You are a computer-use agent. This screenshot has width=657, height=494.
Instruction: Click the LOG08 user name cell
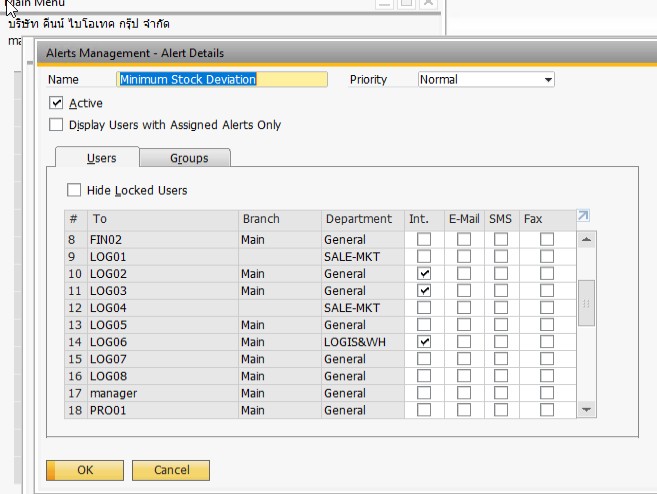[163, 376]
